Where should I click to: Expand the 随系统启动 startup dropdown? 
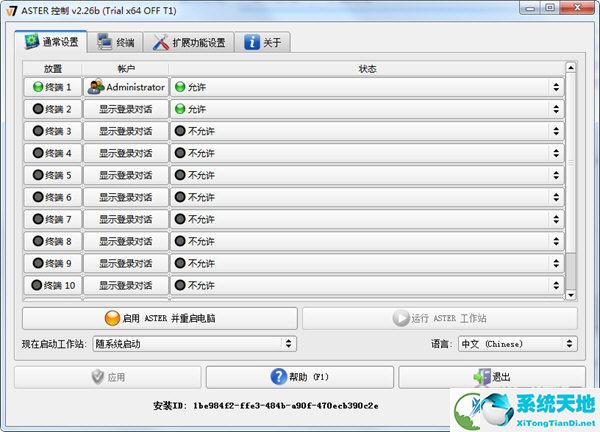194,344
